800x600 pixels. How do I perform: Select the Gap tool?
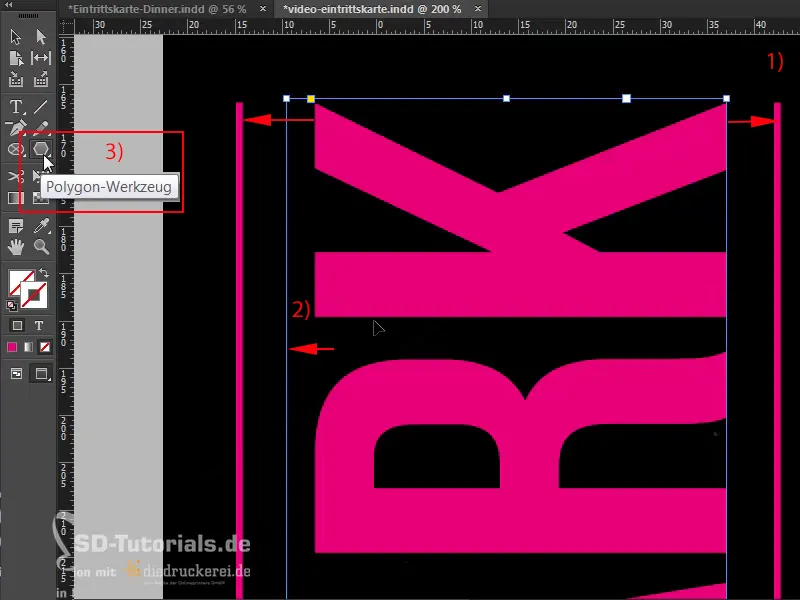(x=41, y=58)
